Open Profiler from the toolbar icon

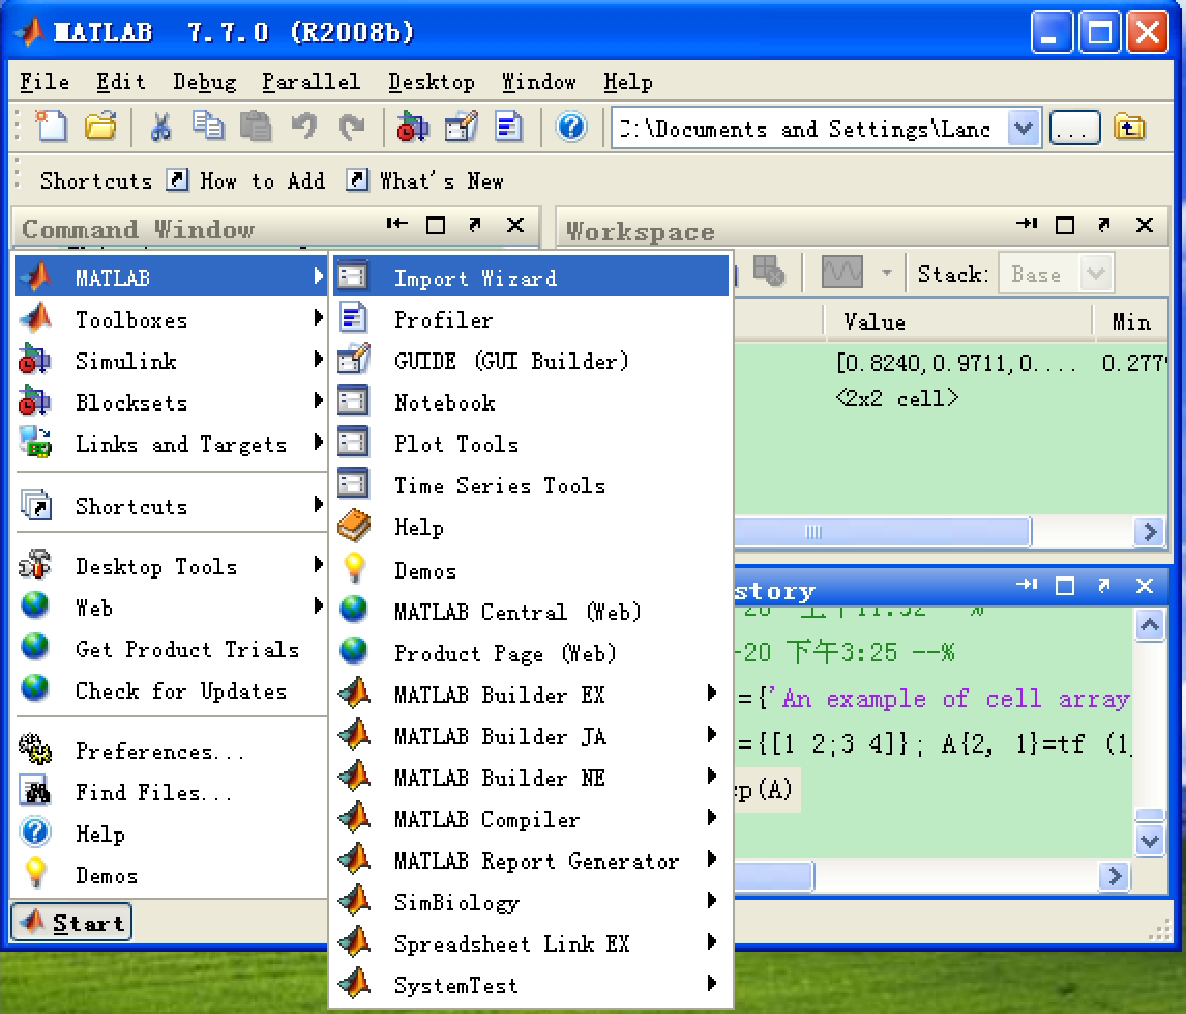coord(509,127)
